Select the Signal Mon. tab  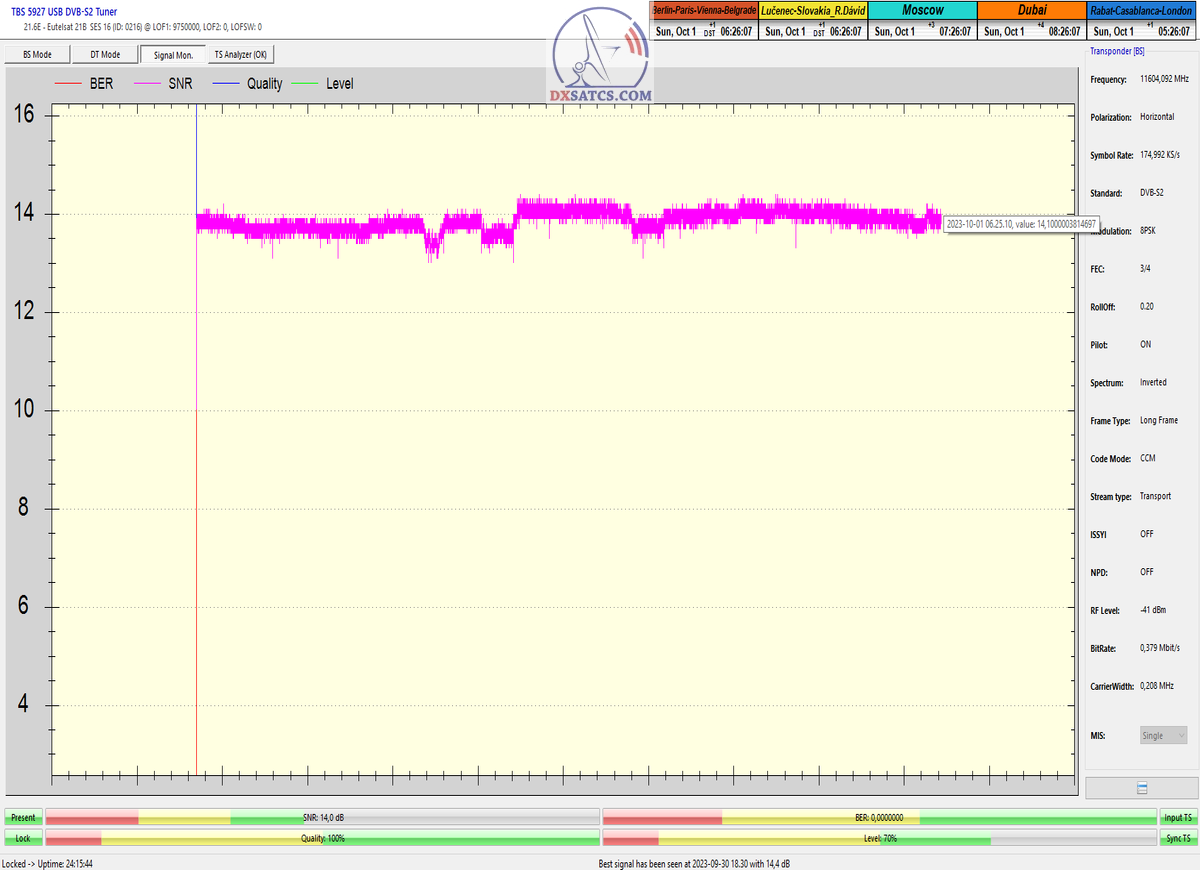[x=172, y=55]
